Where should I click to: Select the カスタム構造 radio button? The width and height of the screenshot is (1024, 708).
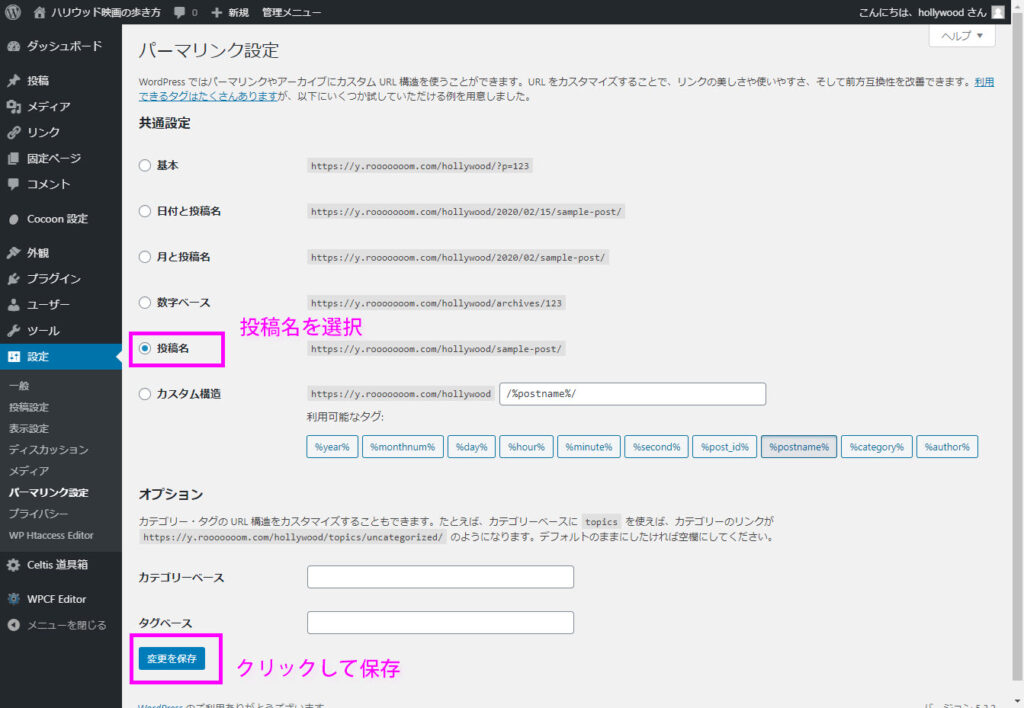[x=145, y=394]
